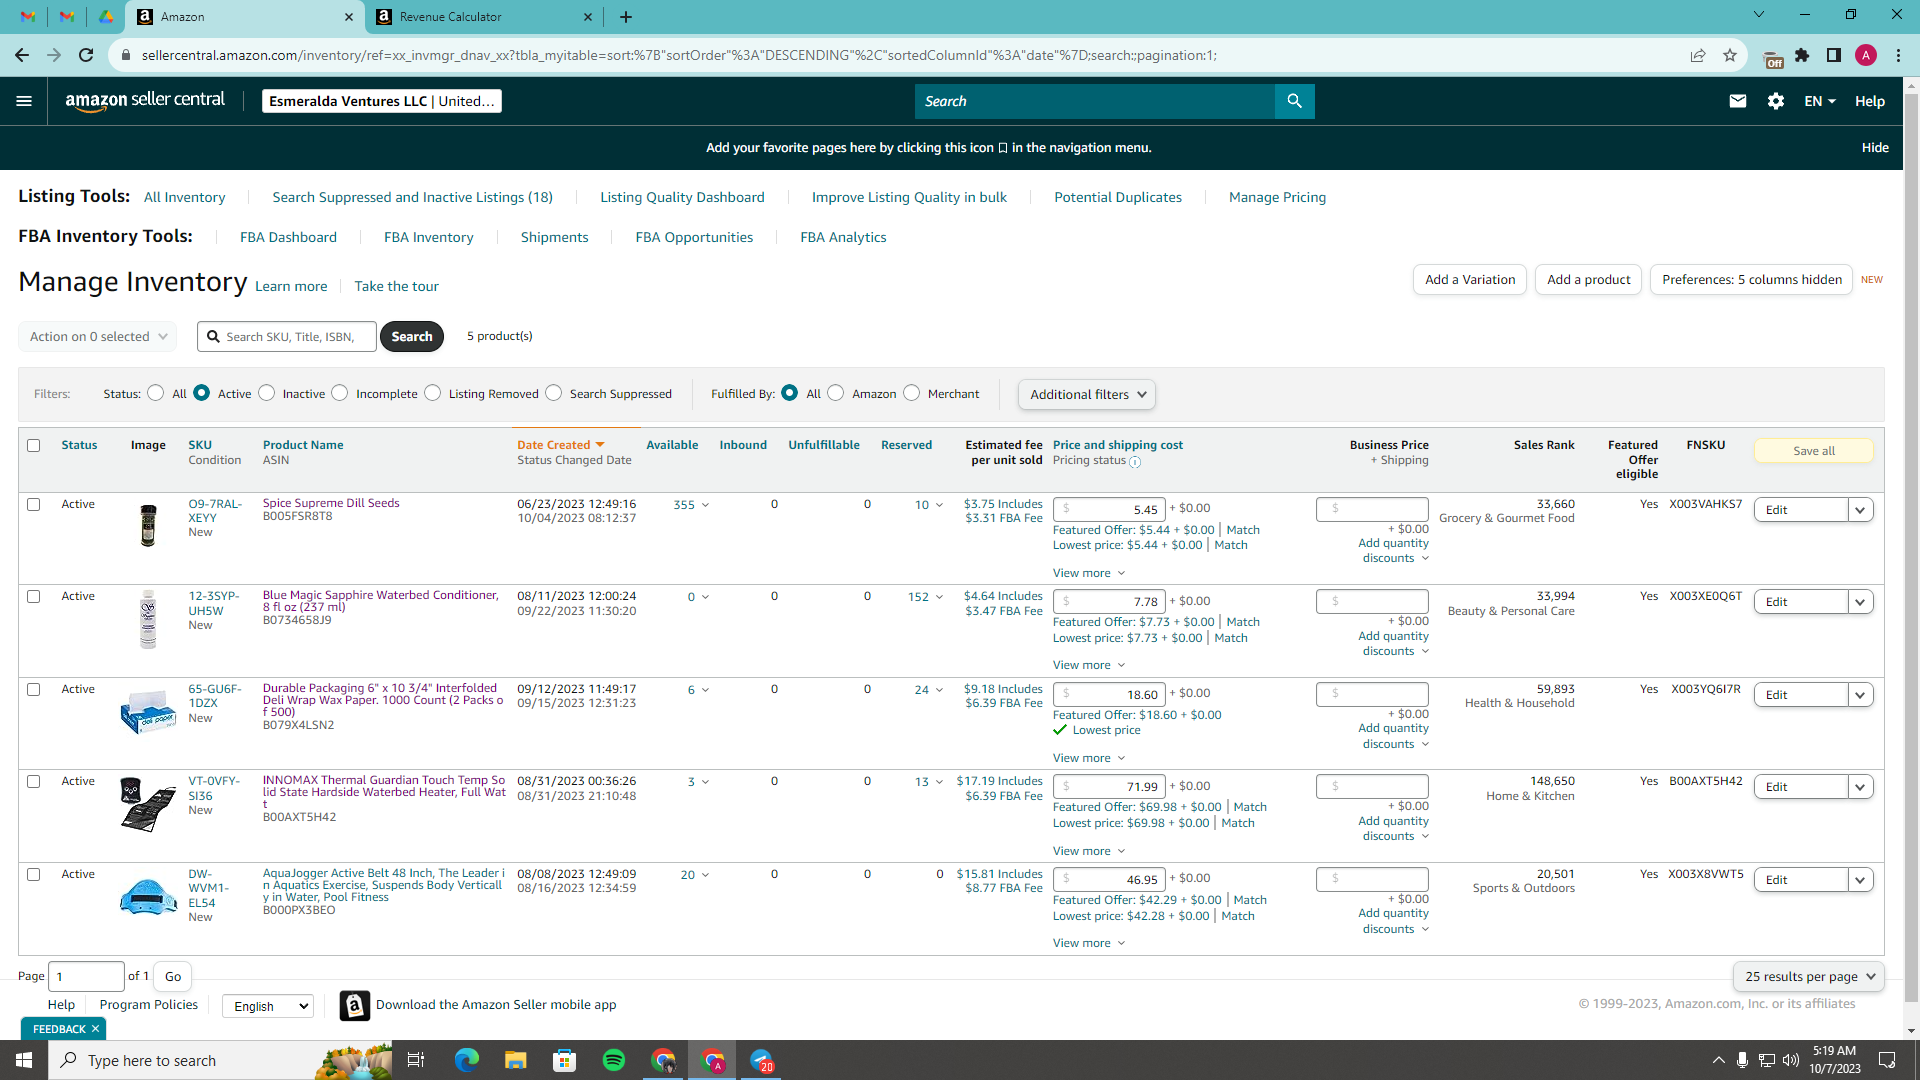Click the Add a product button
This screenshot has width=1920, height=1080.
(1588, 280)
